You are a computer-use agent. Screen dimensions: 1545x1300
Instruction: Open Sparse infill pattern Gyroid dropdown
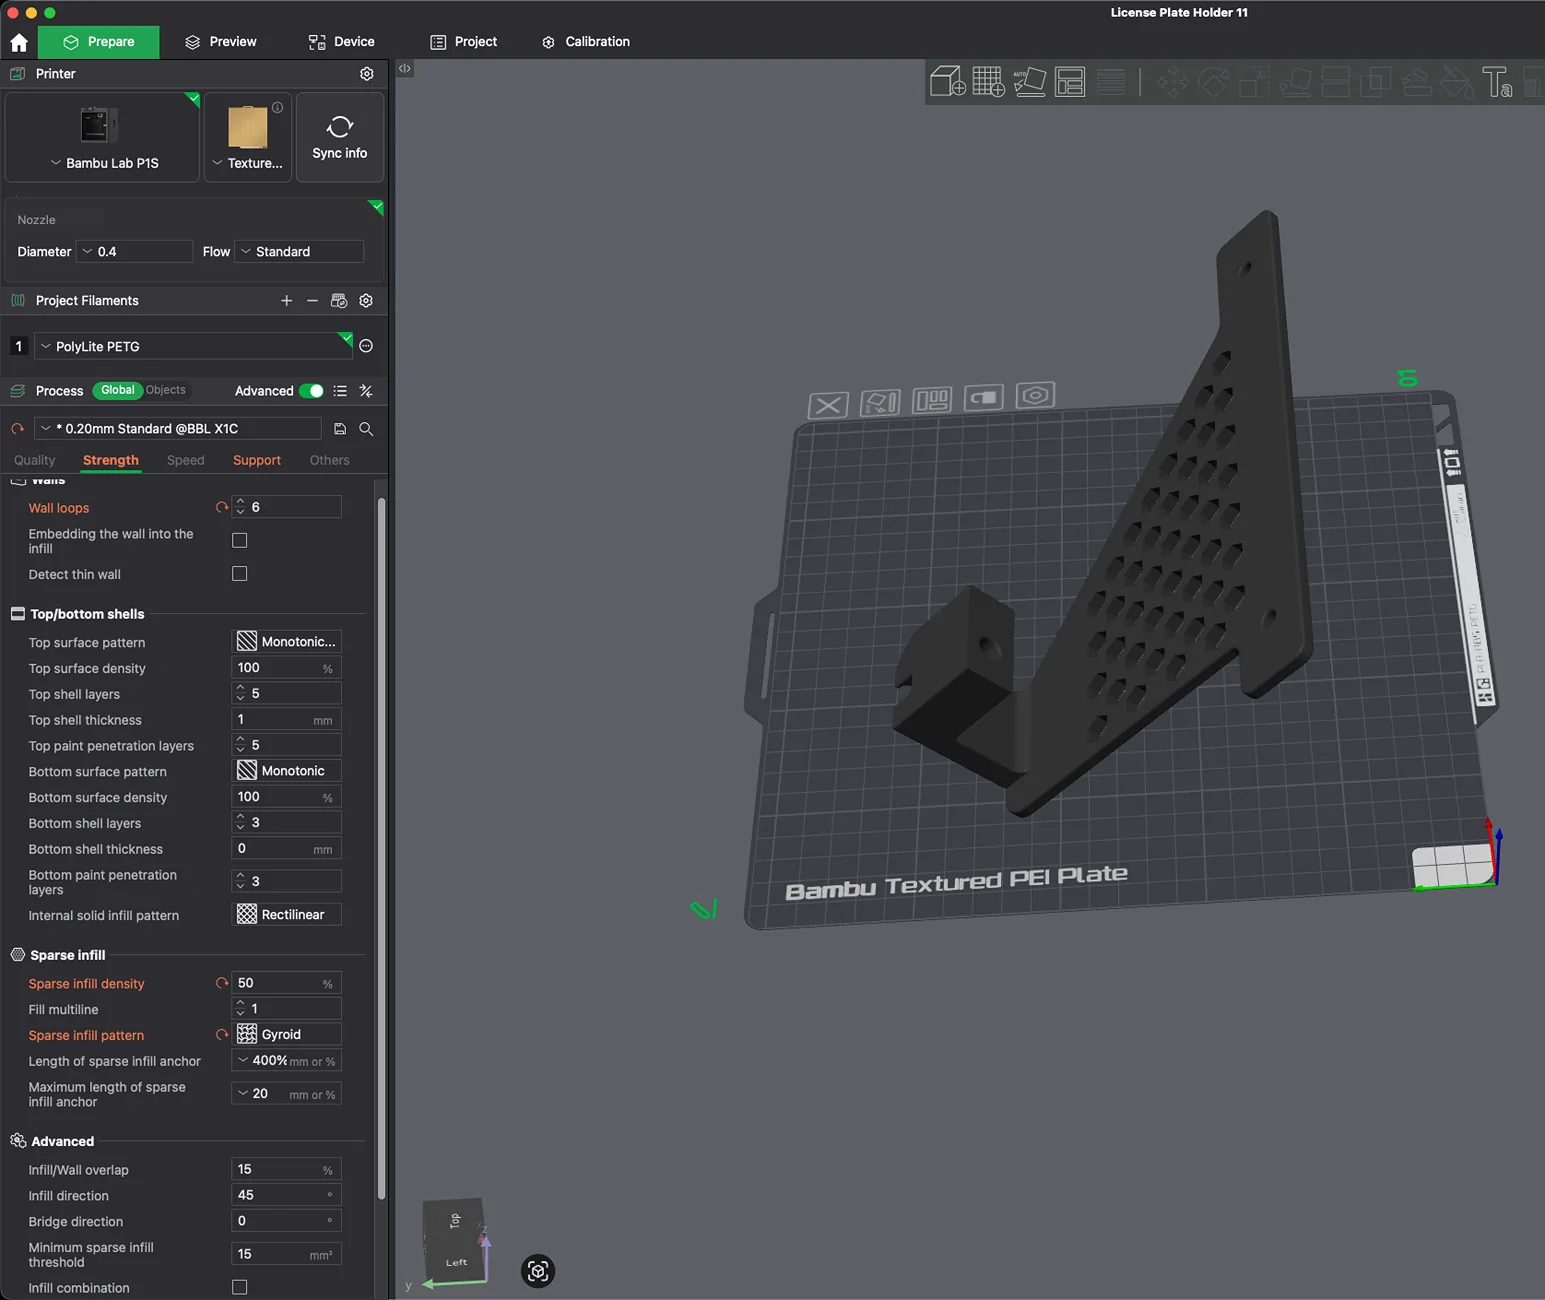click(x=287, y=1035)
